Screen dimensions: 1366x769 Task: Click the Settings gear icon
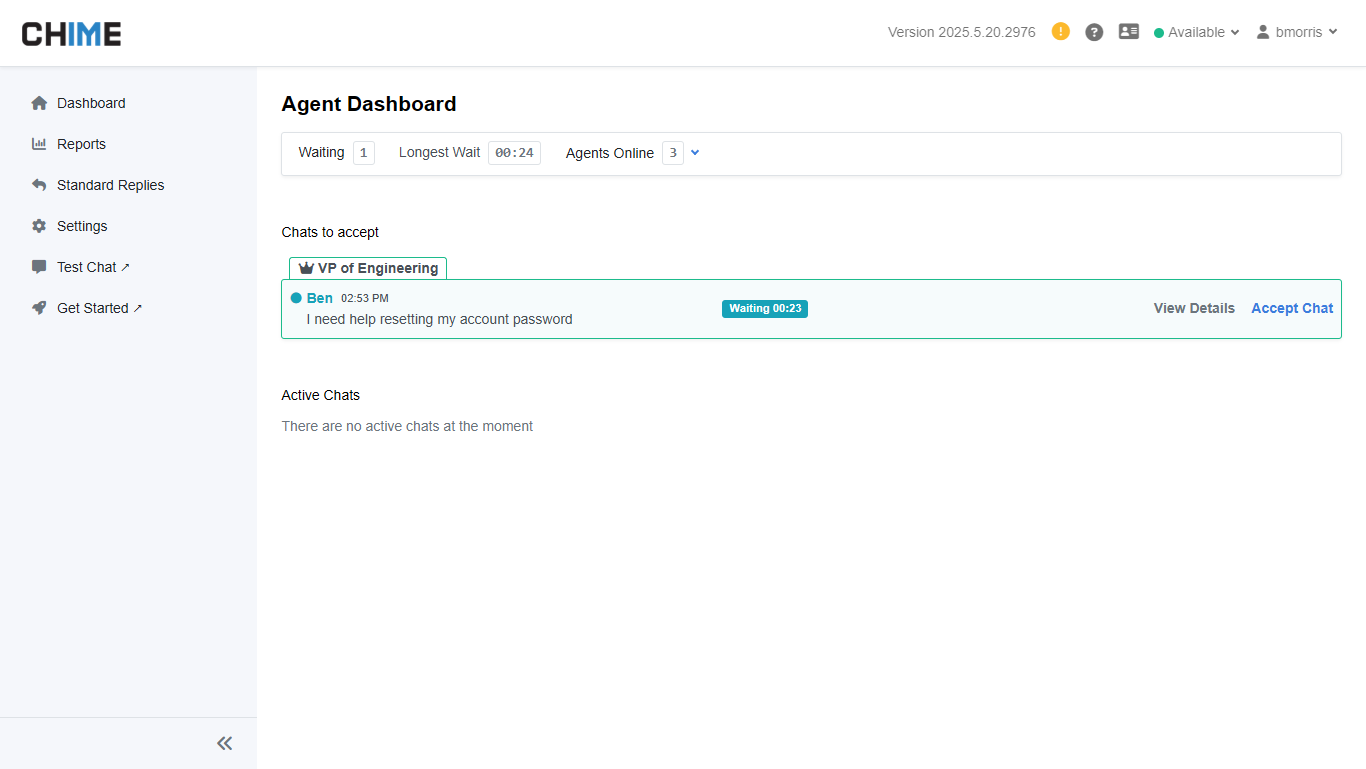(39, 226)
